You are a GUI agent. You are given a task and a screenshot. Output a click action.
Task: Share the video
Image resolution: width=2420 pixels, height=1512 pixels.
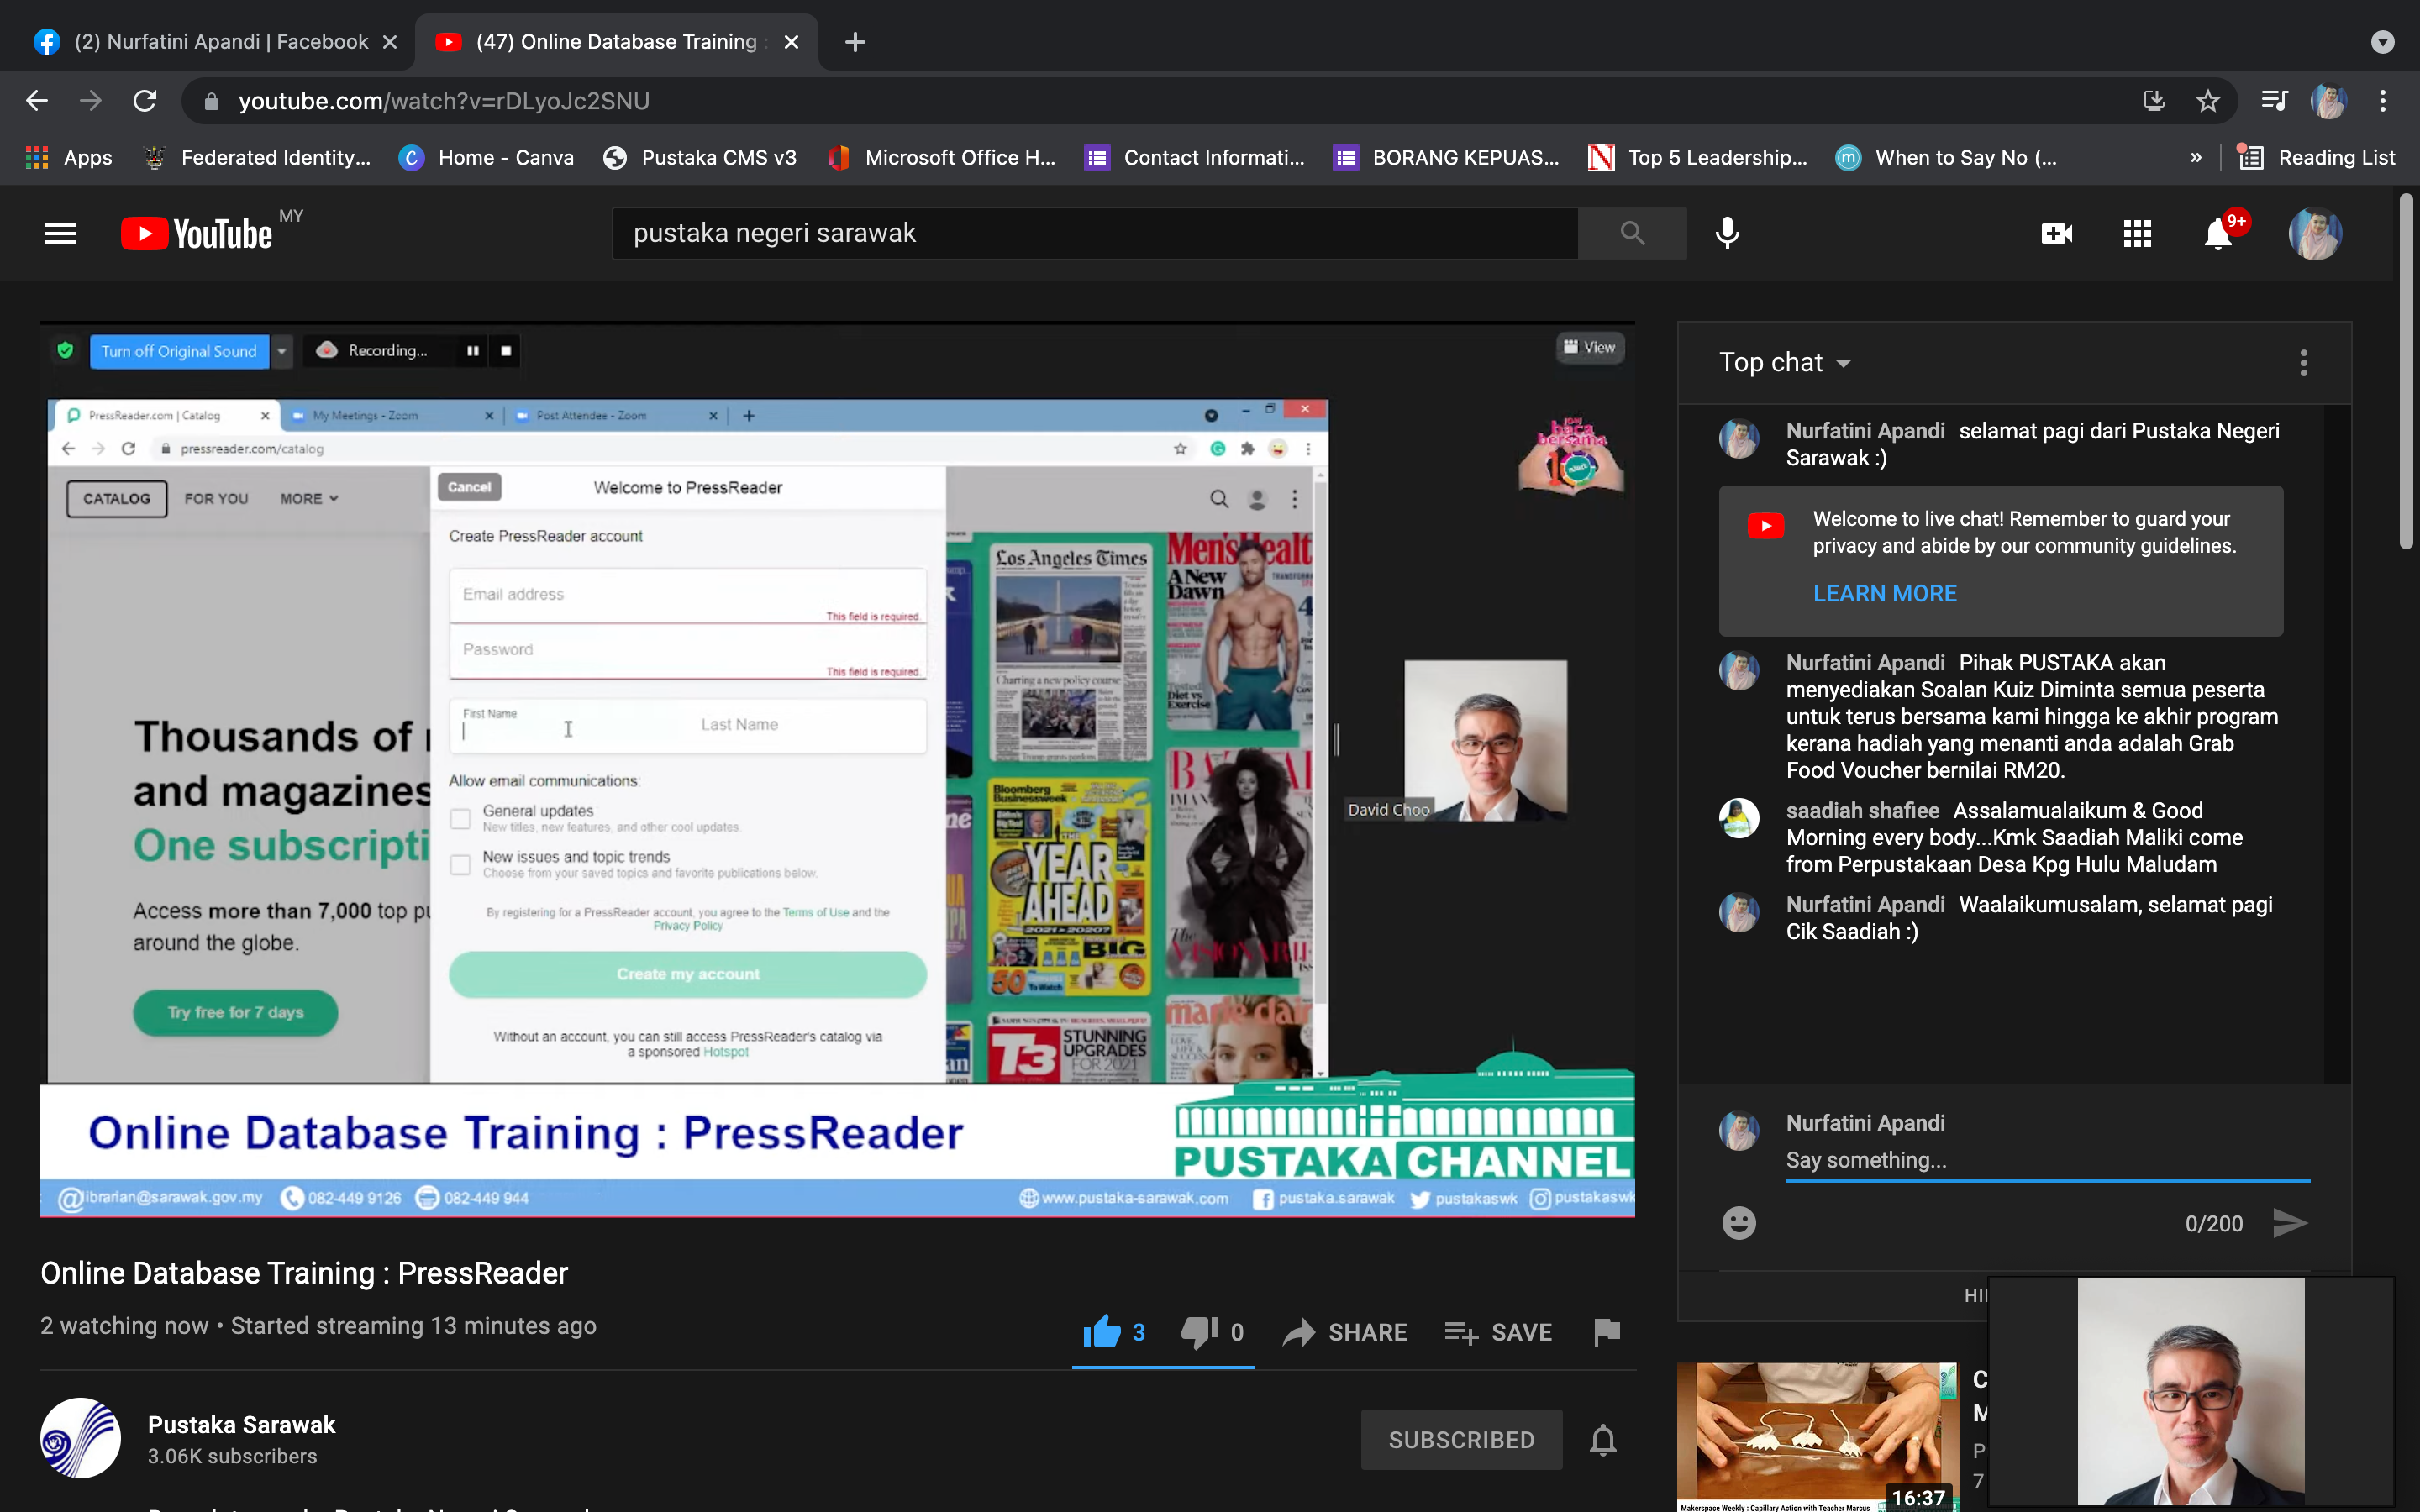point(1344,1332)
